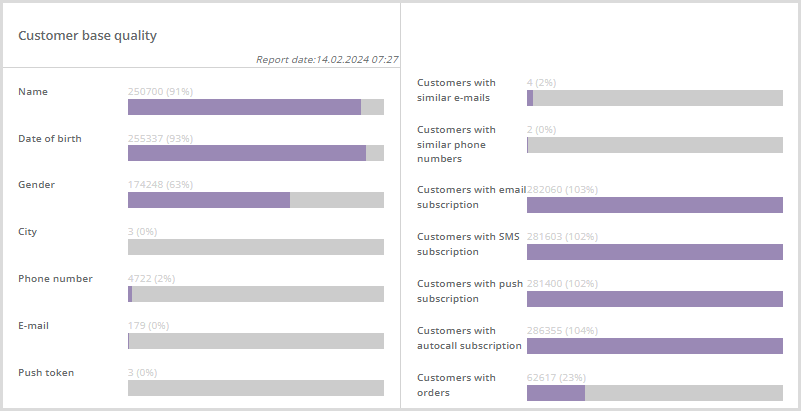Image resolution: width=801 pixels, height=411 pixels.
Task: Click the SMS subscription progress bar
Action: coord(654,252)
